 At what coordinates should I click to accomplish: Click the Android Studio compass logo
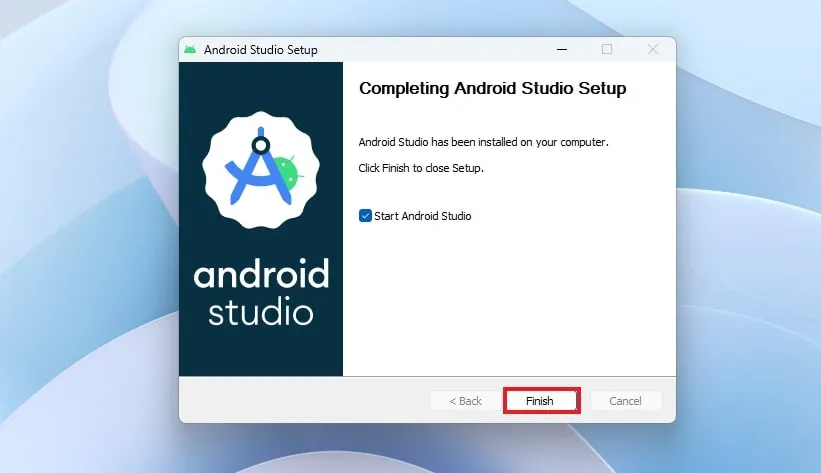pyautogui.click(x=261, y=170)
